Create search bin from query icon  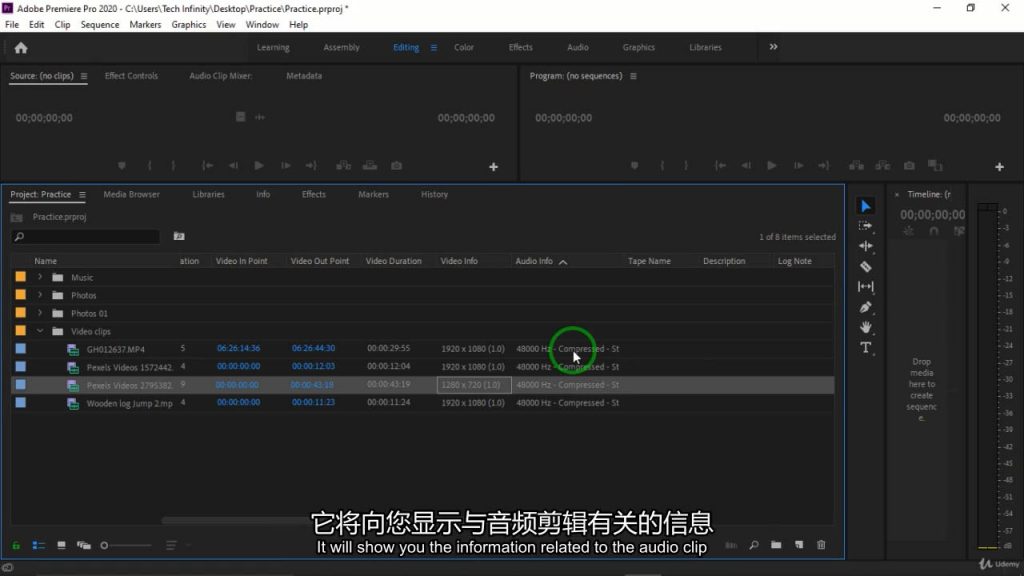point(179,236)
